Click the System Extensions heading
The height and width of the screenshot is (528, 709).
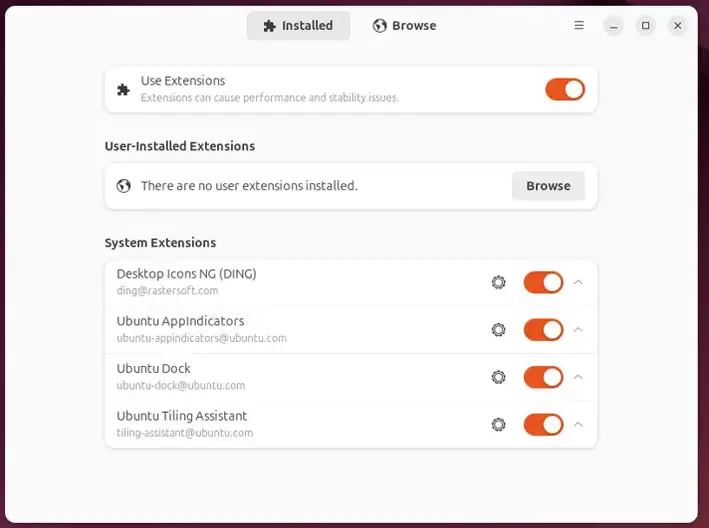click(x=161, y=243)
